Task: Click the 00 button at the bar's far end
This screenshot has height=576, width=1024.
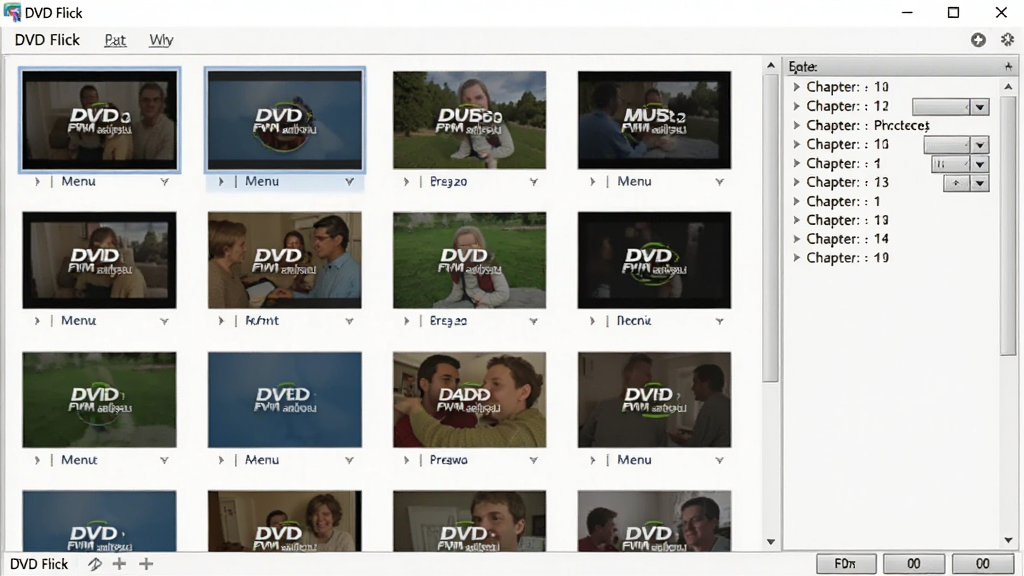Action: tap(983, 564)
